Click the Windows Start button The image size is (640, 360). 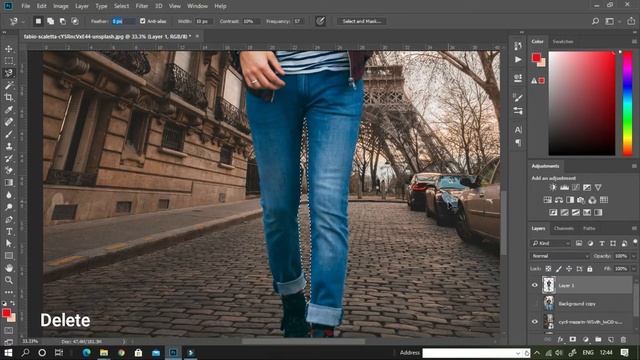[x=8, y=353]
